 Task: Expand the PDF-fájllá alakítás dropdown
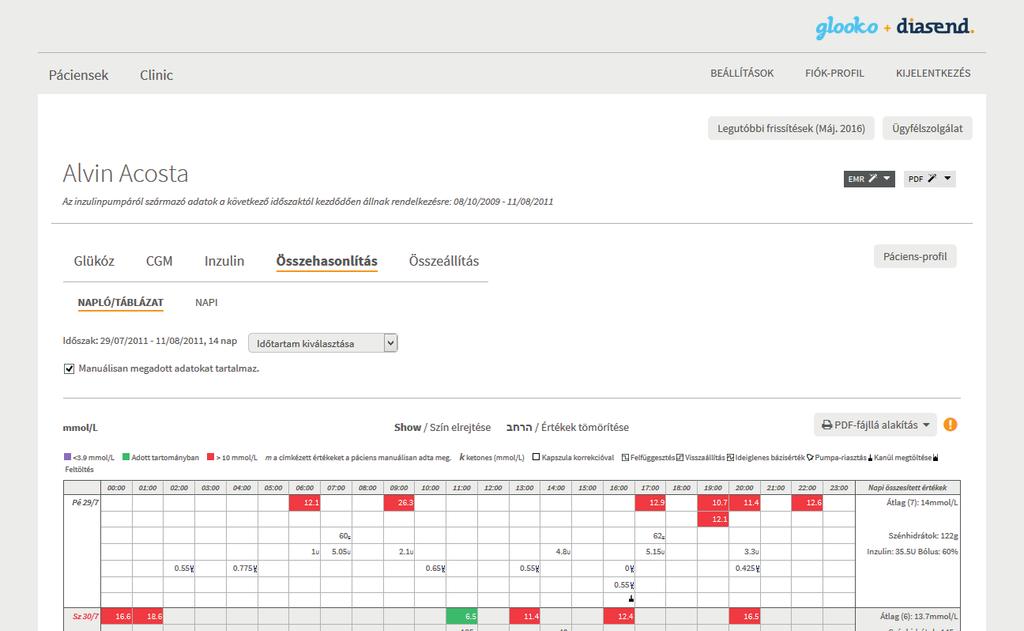coord(926,425)
